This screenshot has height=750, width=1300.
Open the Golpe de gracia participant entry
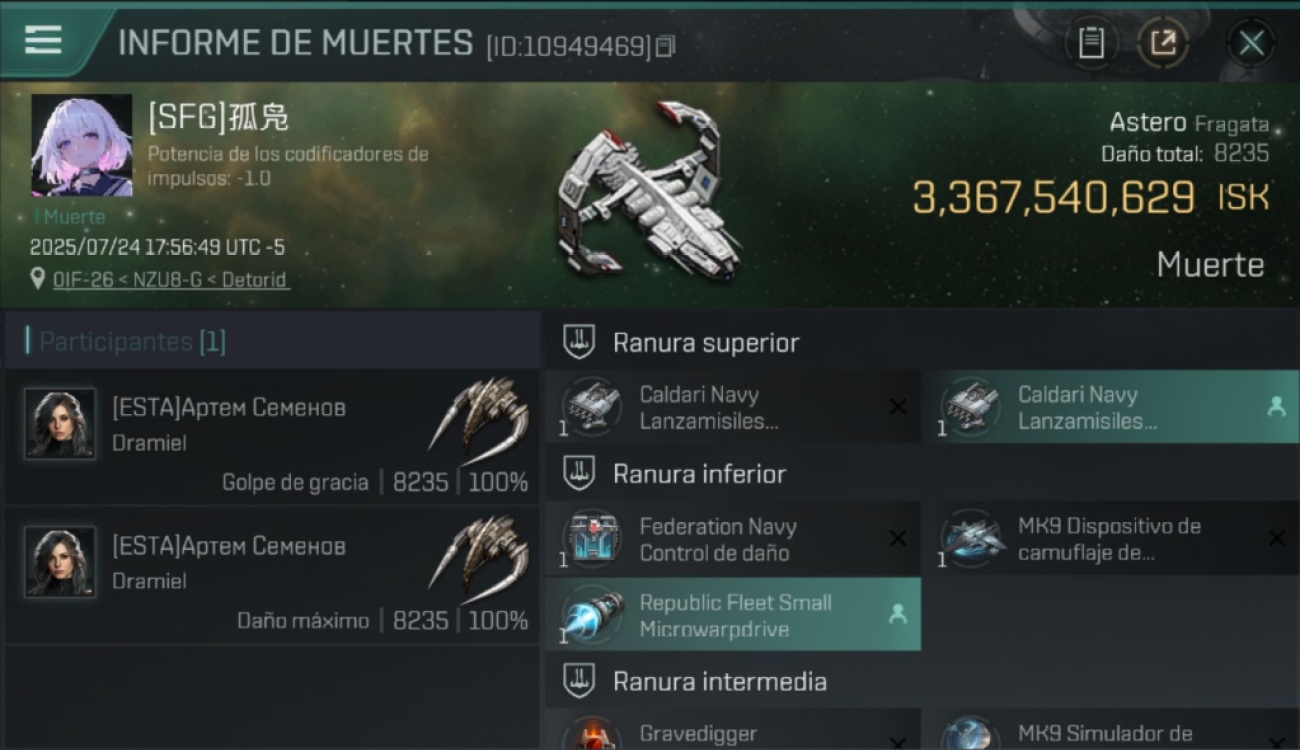click(x=272, y=436)
